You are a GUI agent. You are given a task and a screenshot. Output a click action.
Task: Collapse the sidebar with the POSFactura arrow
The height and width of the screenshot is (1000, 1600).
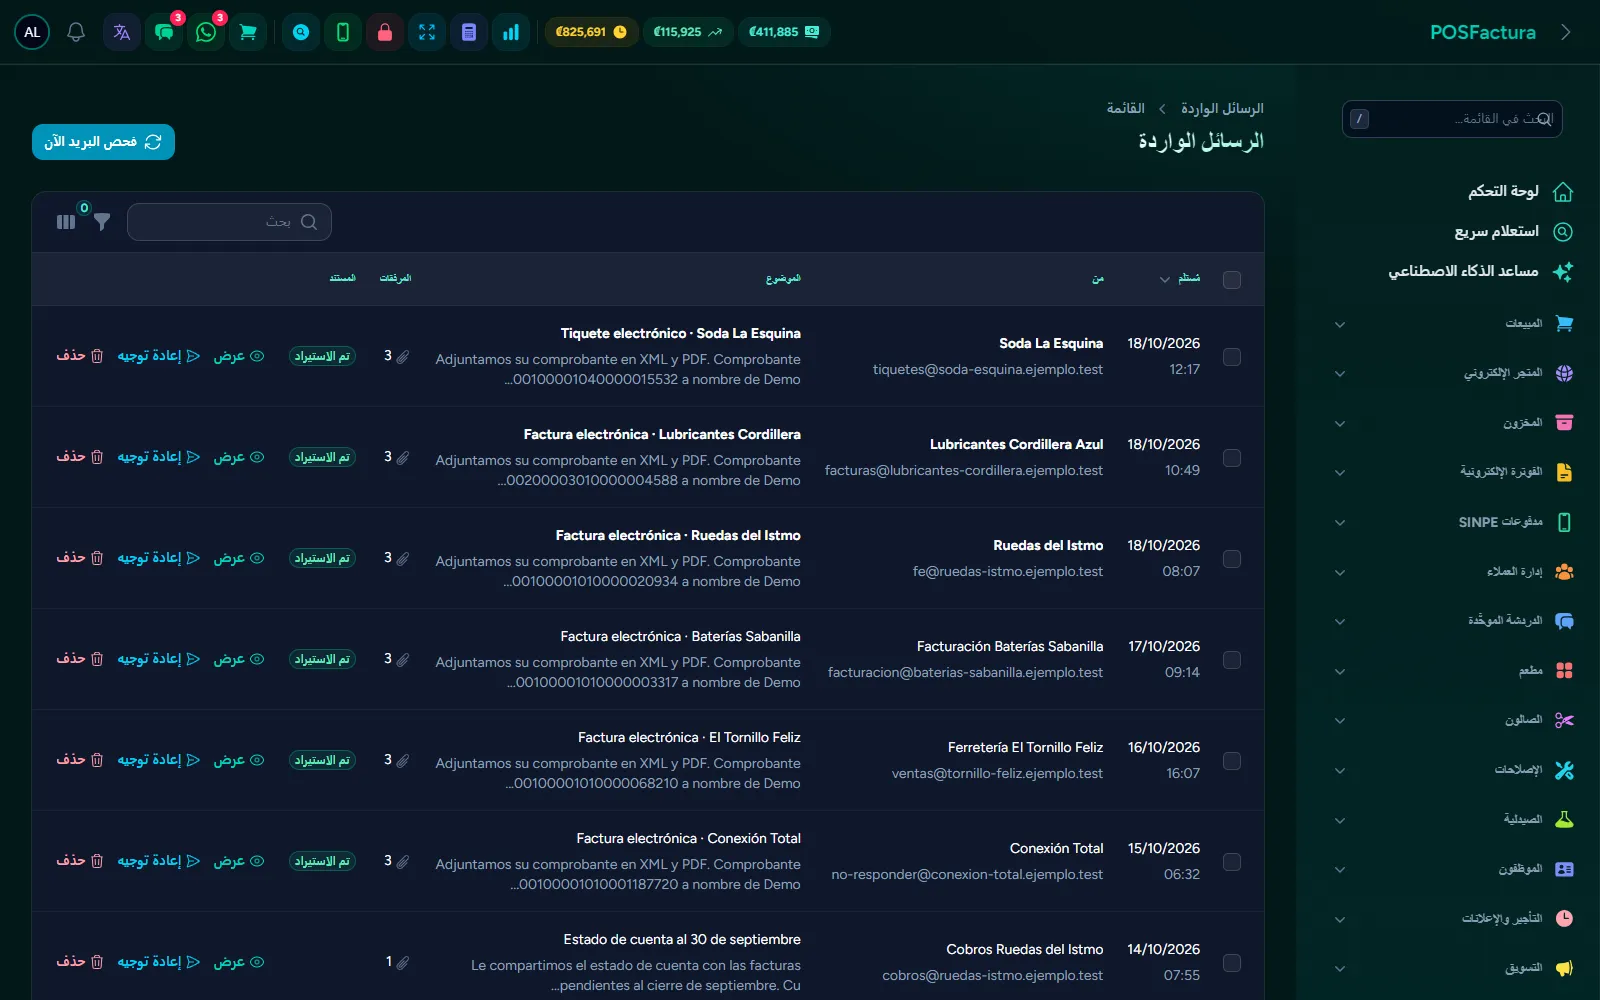[x=1566, y=32]
